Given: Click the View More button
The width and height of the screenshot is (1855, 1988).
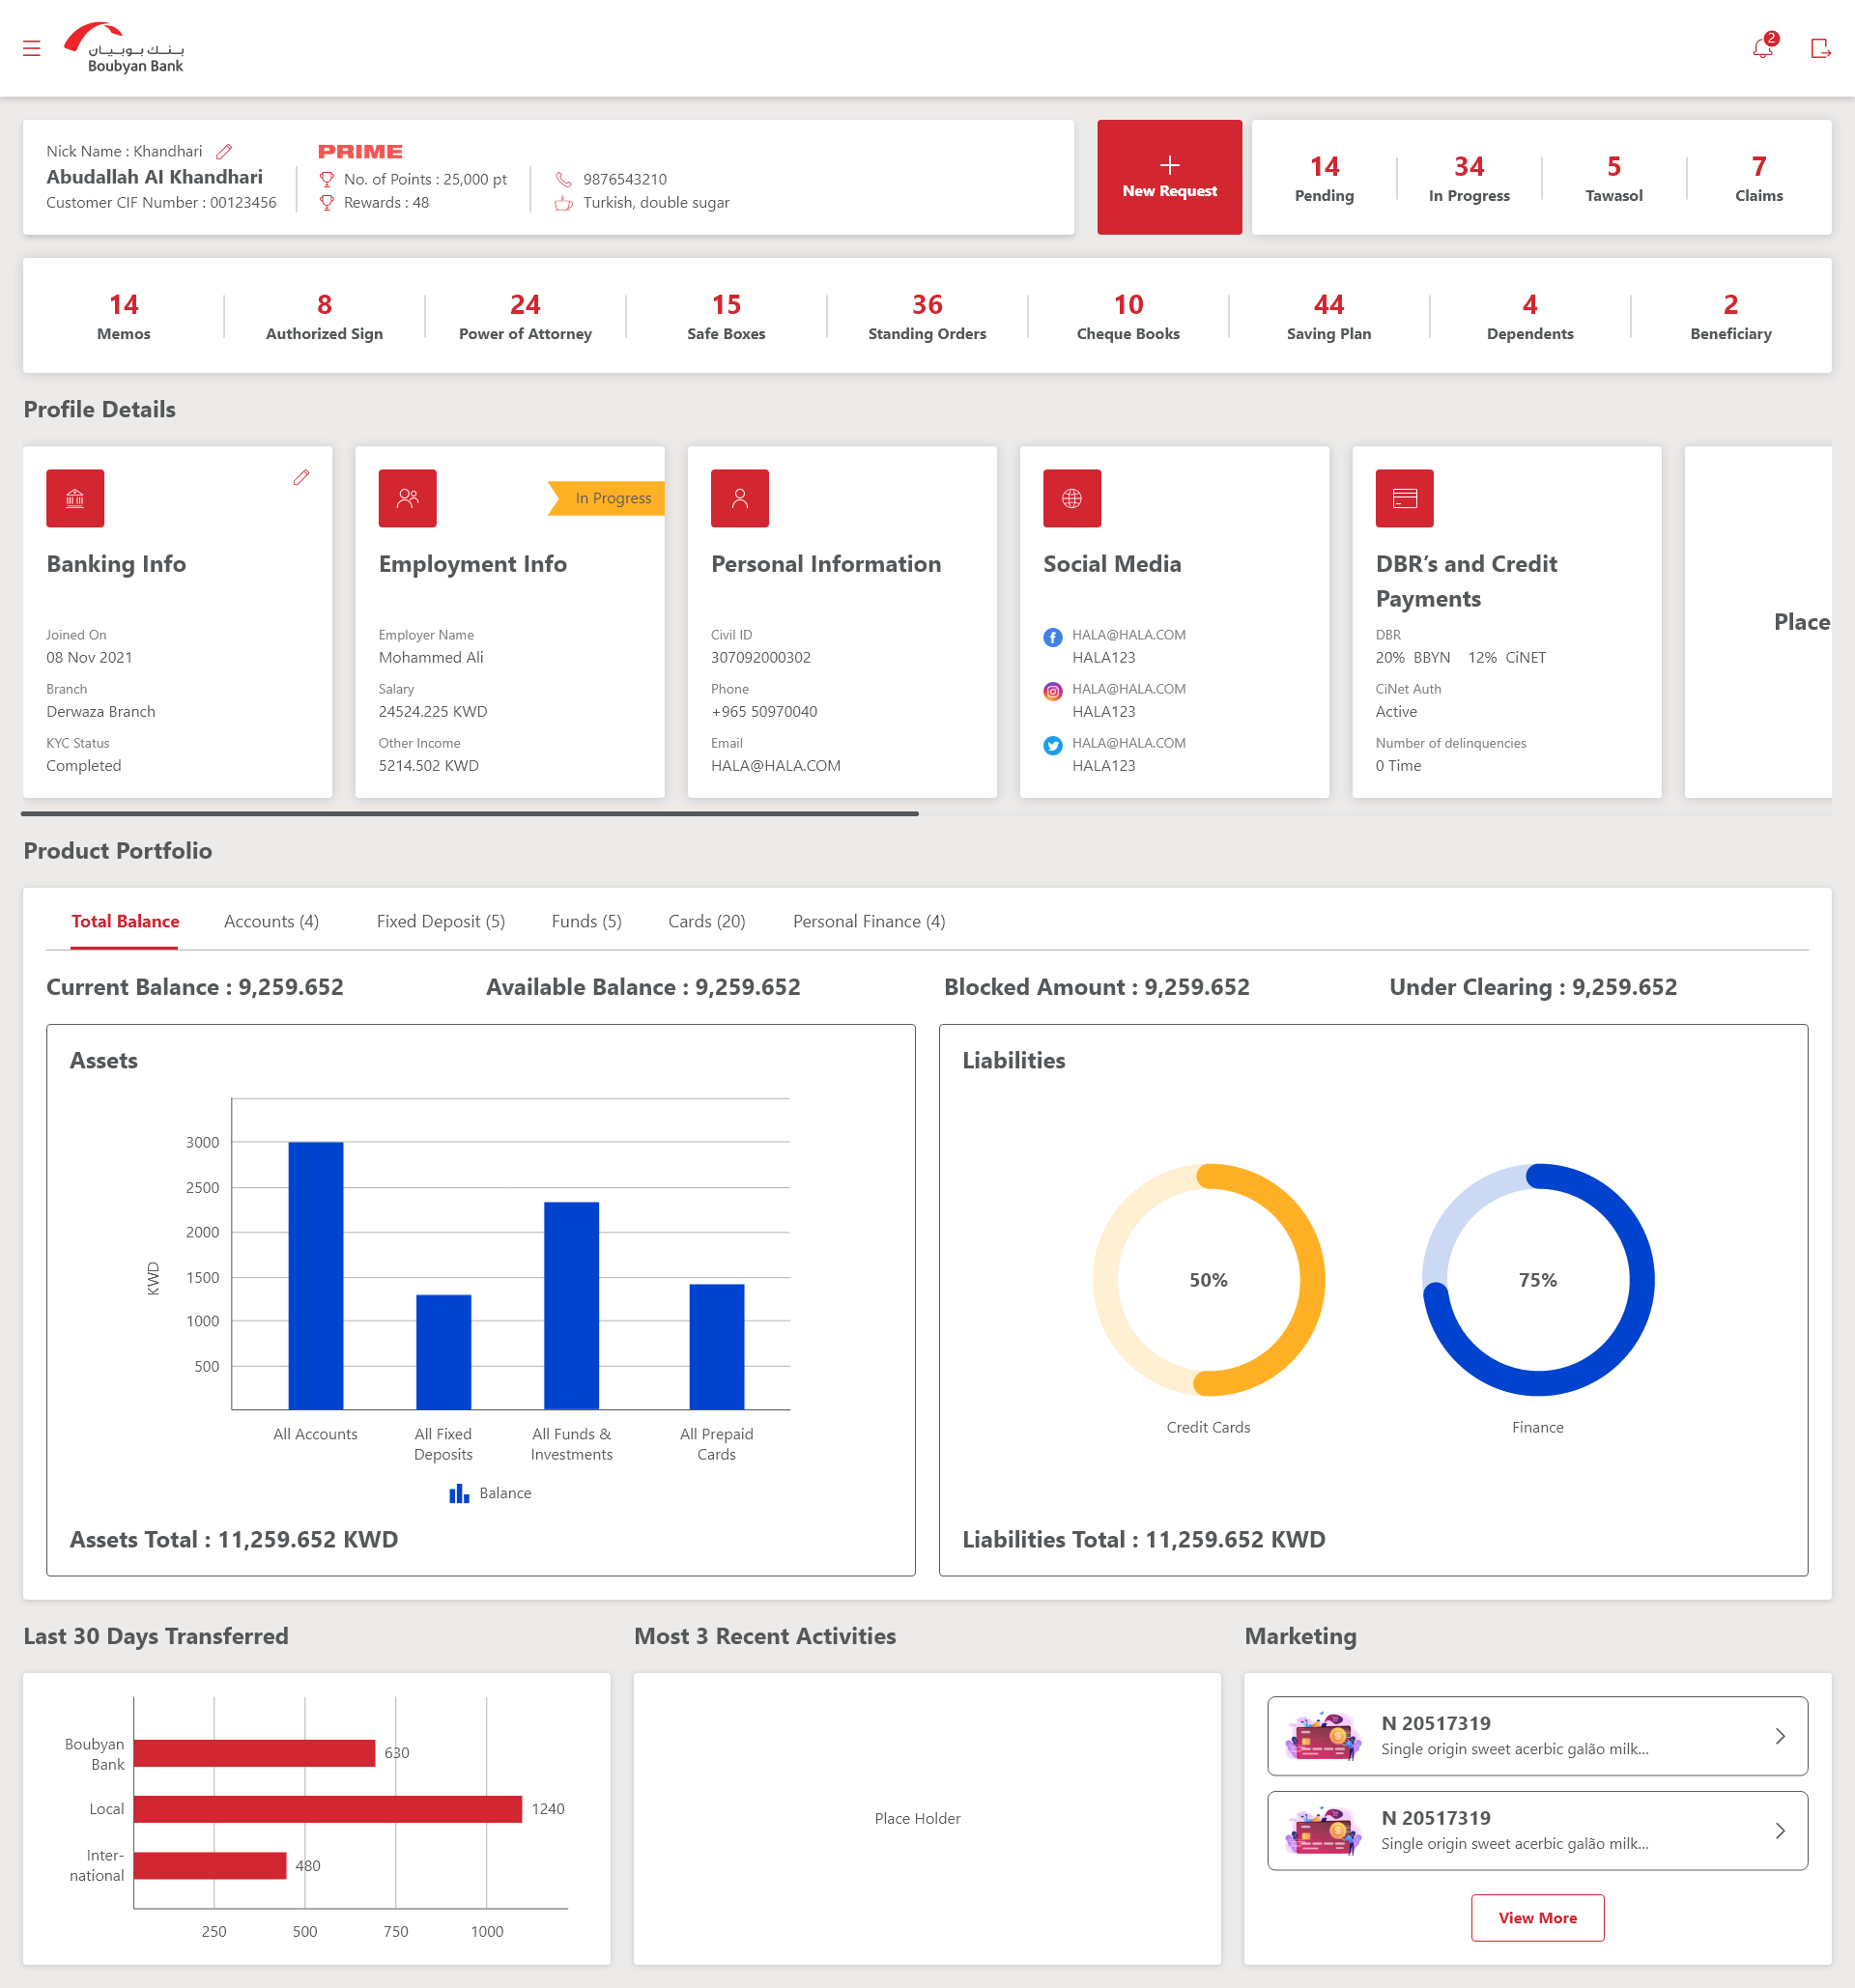Looking at the screenshot, I should click(x=1536, y=1917).
